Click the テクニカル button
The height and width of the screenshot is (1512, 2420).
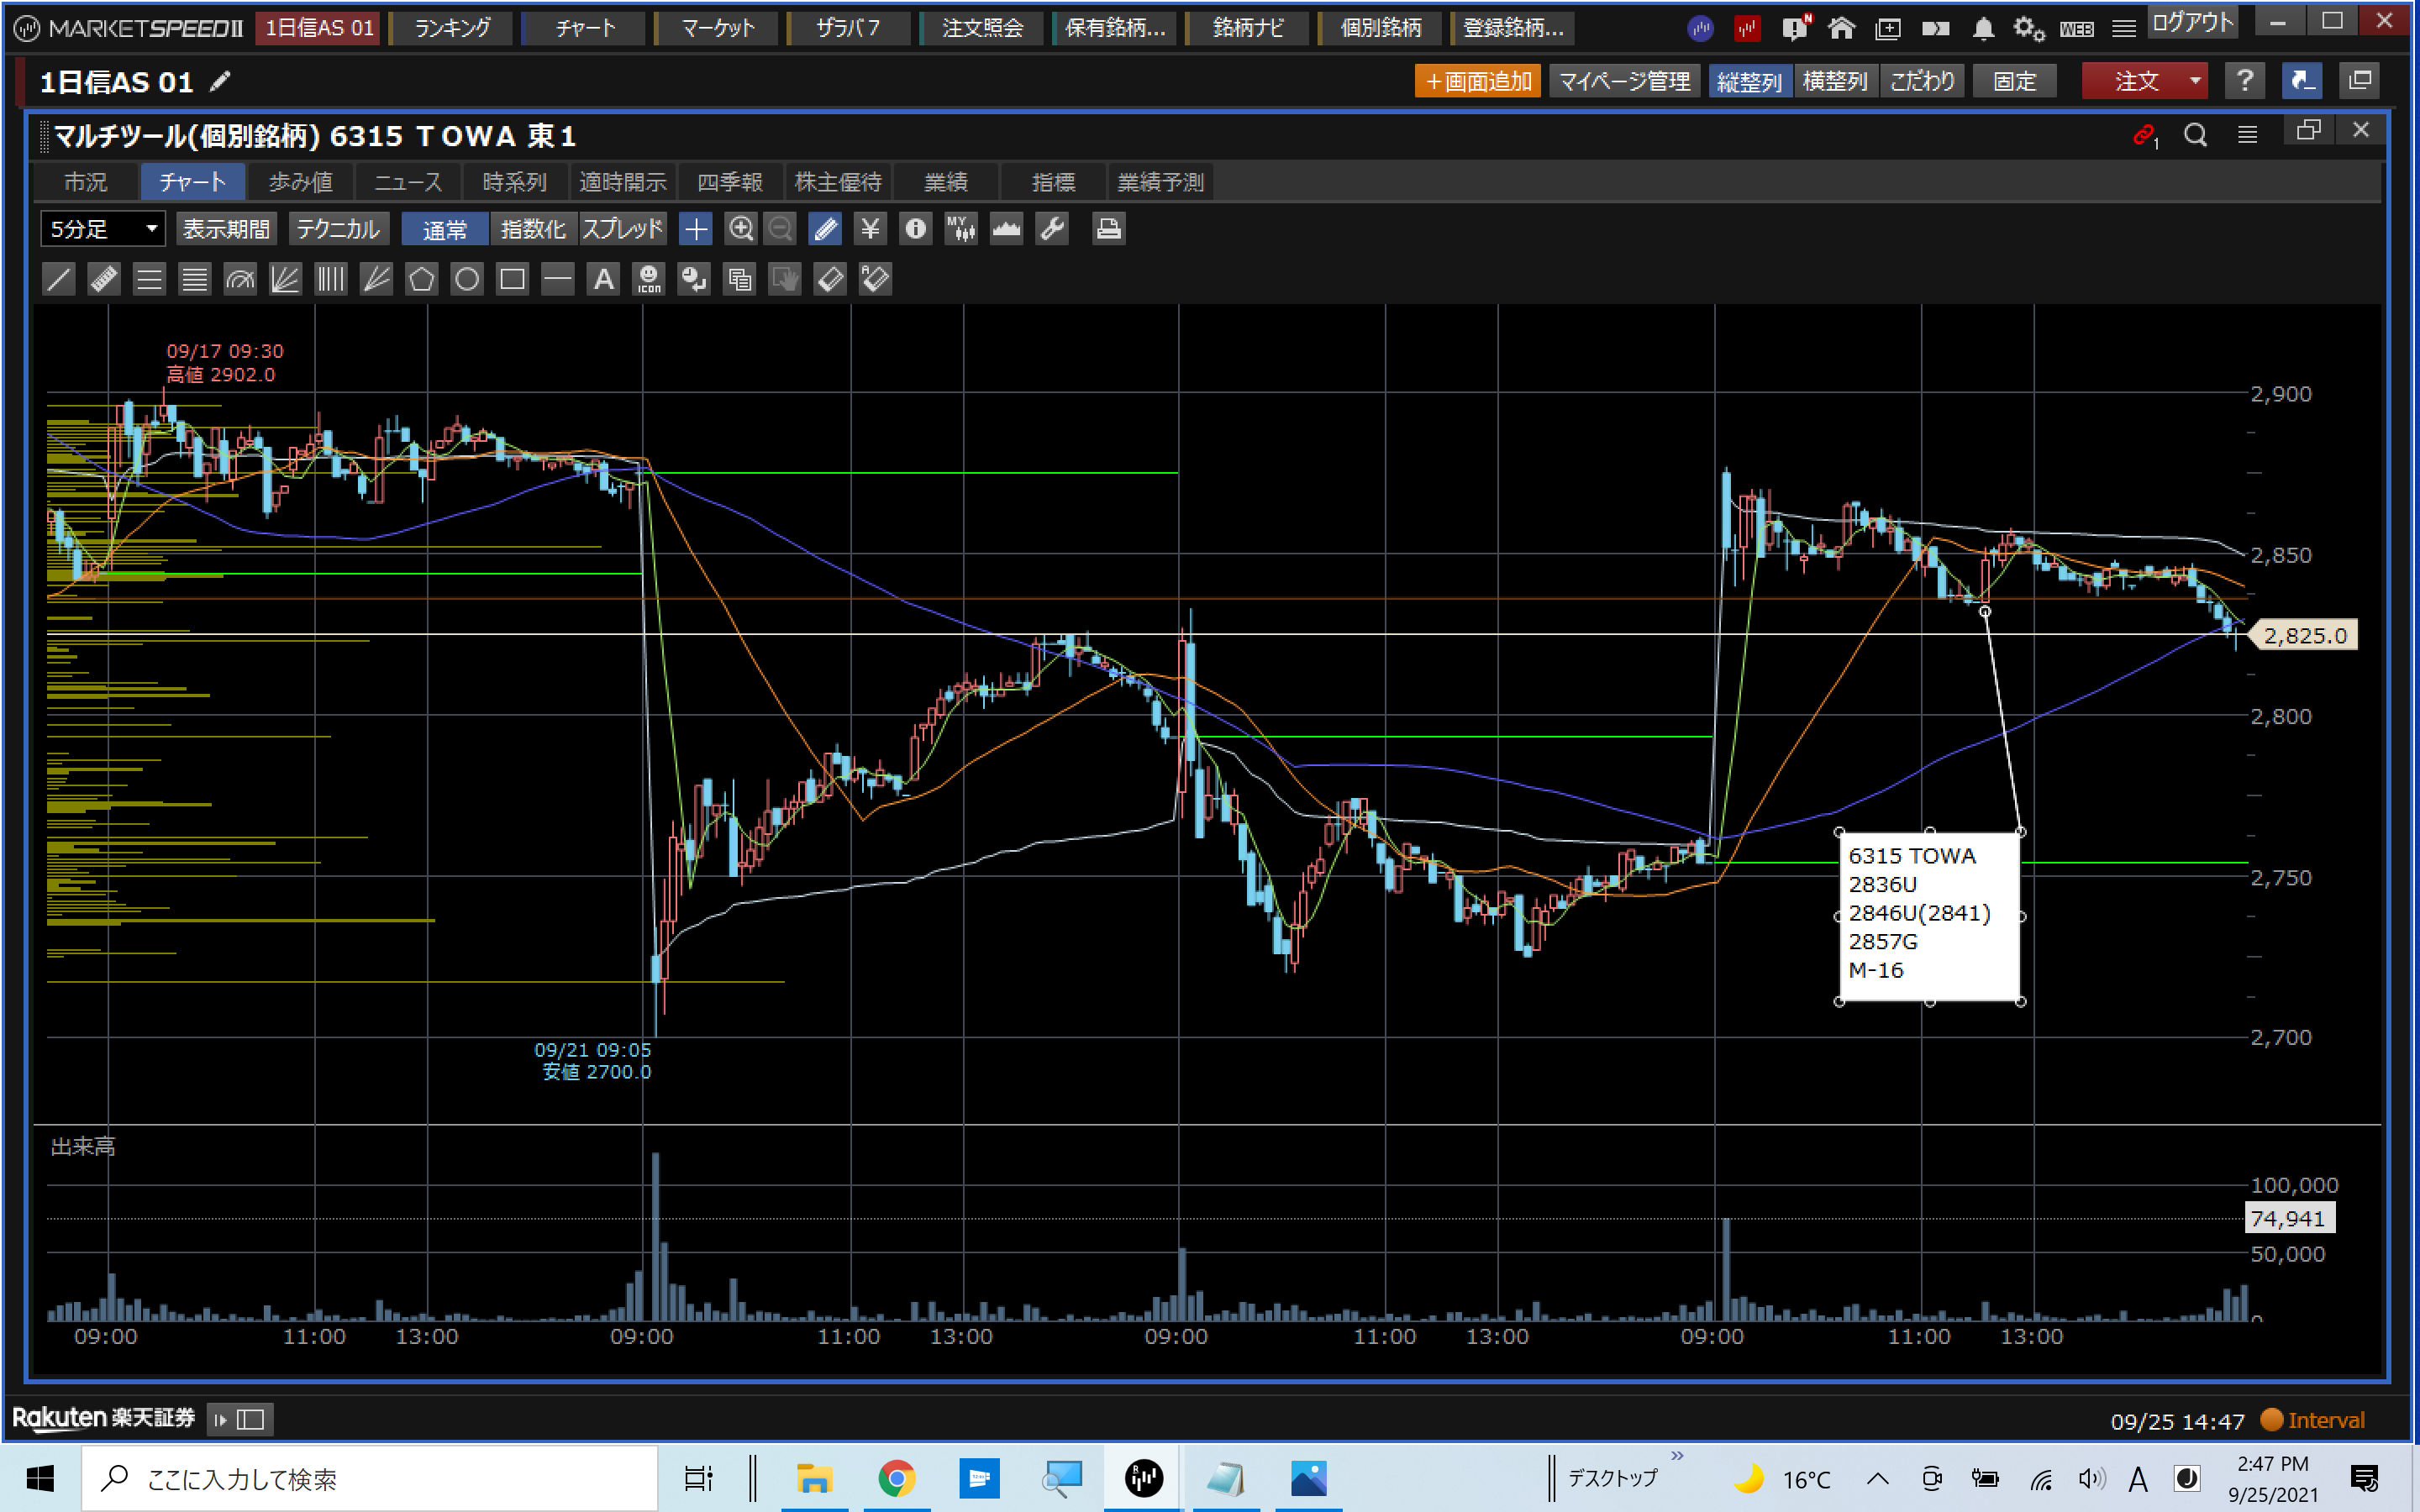pos(338,229)
